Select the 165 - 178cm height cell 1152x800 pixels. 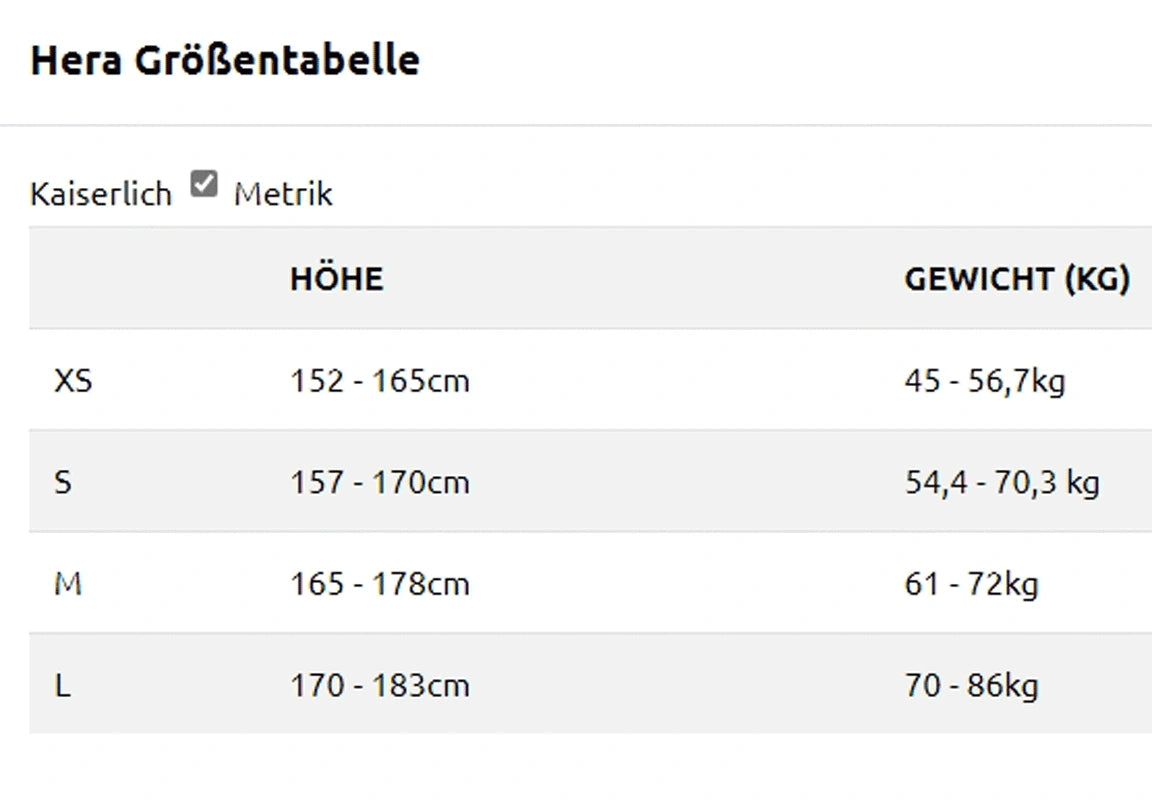tap(379, 584)
